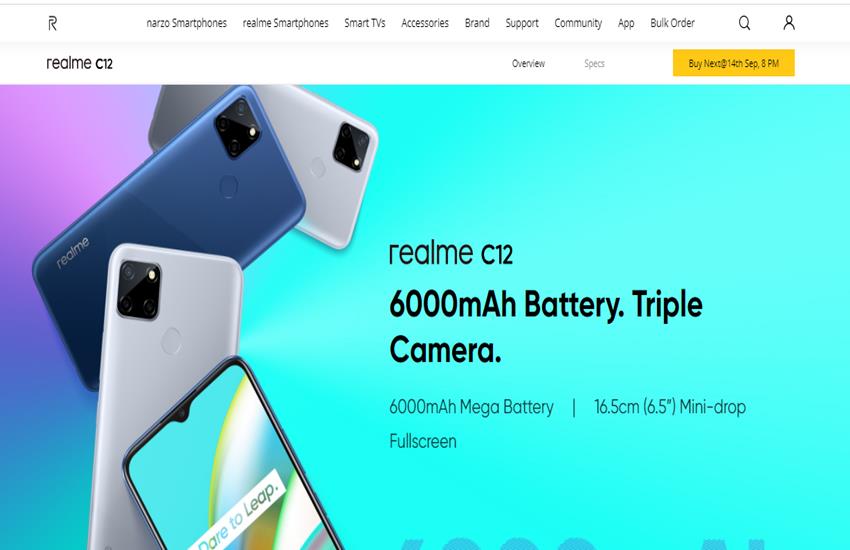The image size is (850, 550).
Task: Open the Accessories menu item
Action: tap(425, 23)
